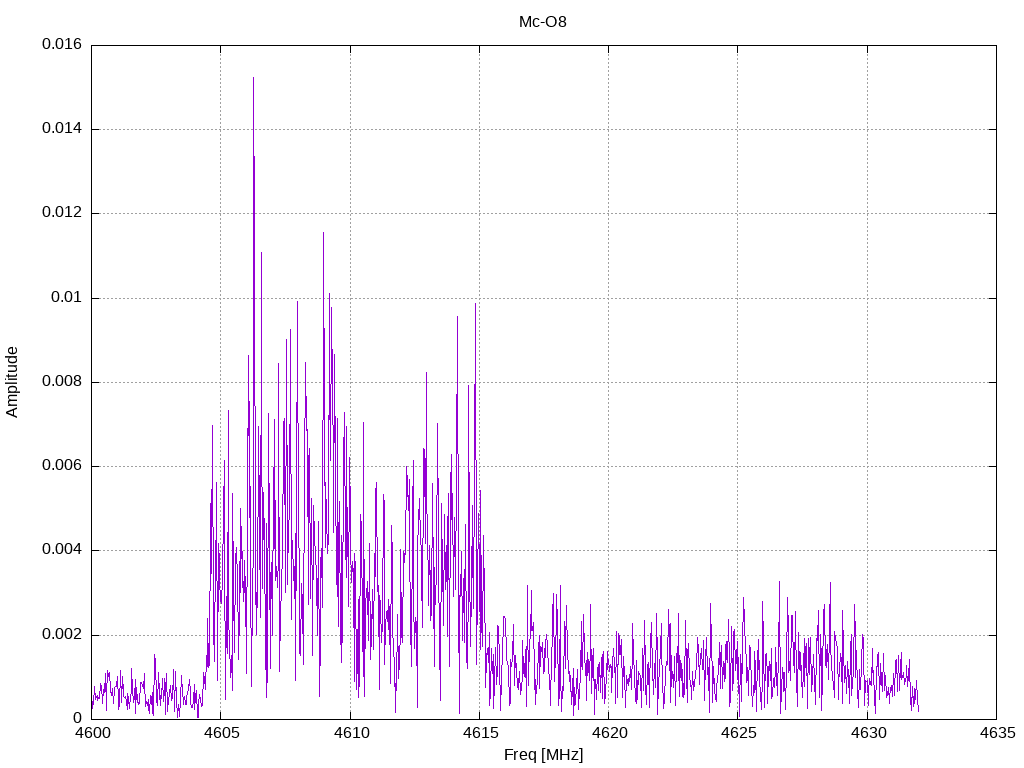Select the 4600 x-axis tick label

click(x=91, y=733)
